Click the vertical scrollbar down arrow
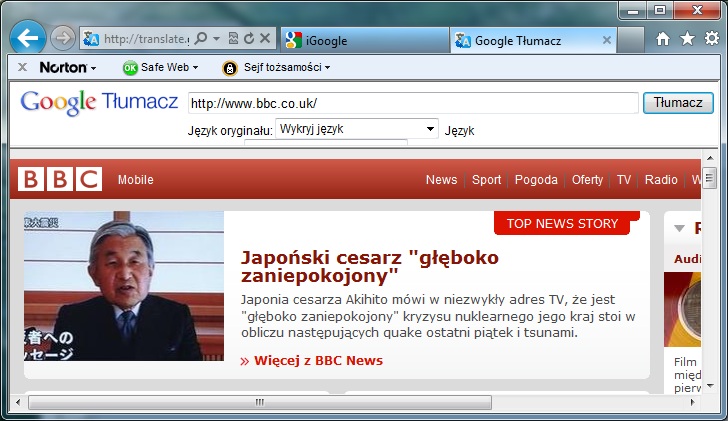This screenshot has width=728, height=421. click(x=710, y=386)
